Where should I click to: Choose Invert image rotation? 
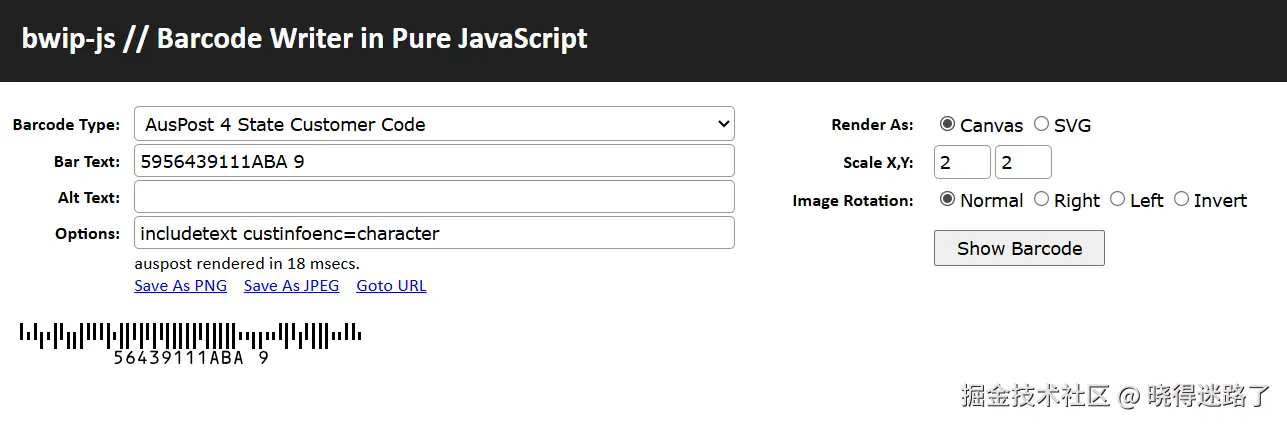click(x=1181, y=199)
